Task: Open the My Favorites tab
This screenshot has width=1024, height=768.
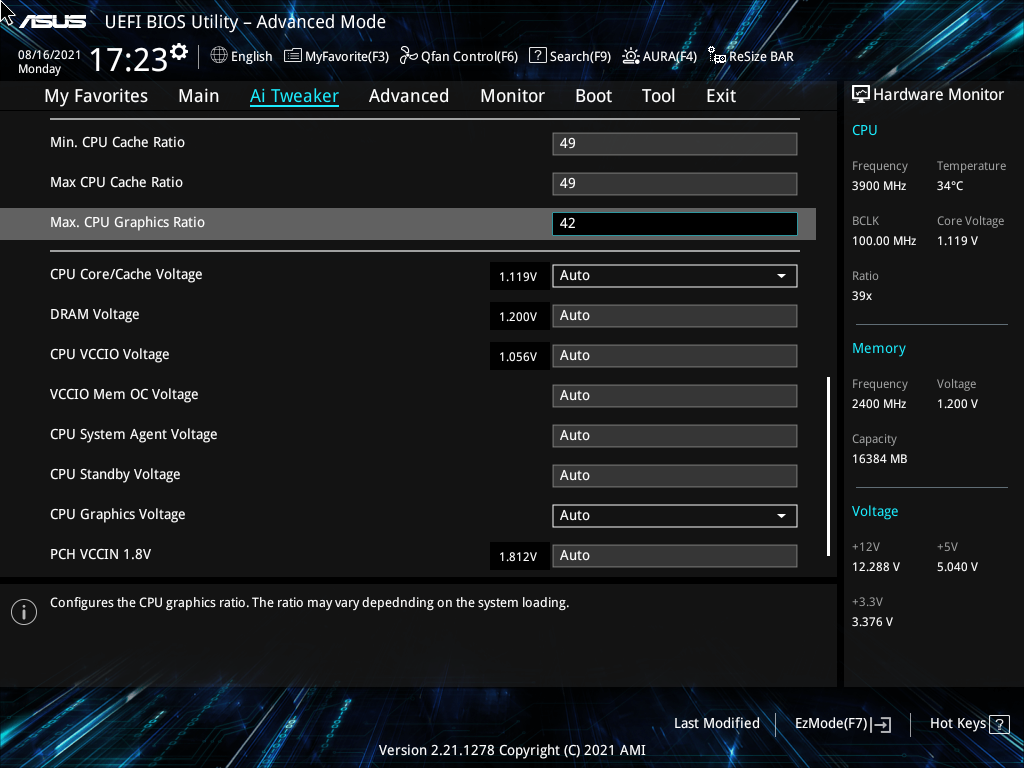Action: [x=96, y=96]
